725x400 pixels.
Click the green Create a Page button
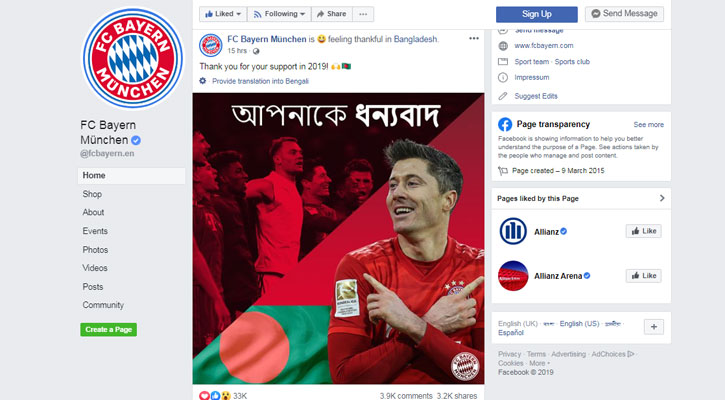pos(109,329)
